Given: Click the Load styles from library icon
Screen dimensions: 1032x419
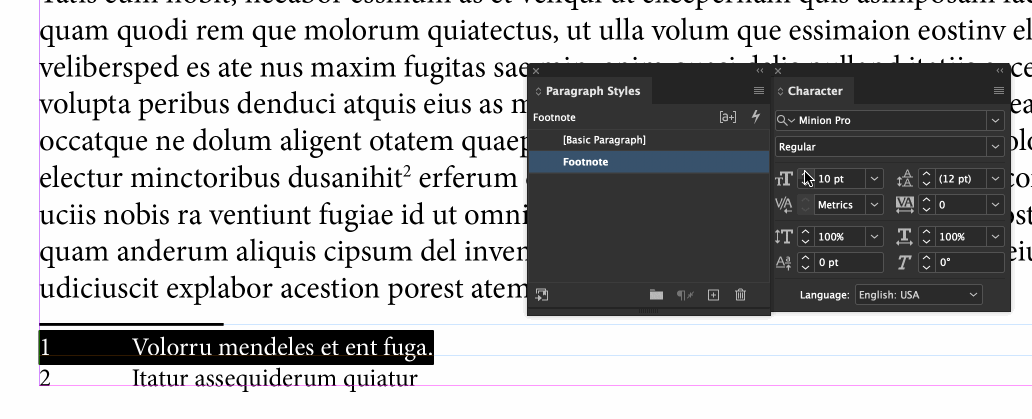Looking at the screenshot, I should click(x=542, y=295).
